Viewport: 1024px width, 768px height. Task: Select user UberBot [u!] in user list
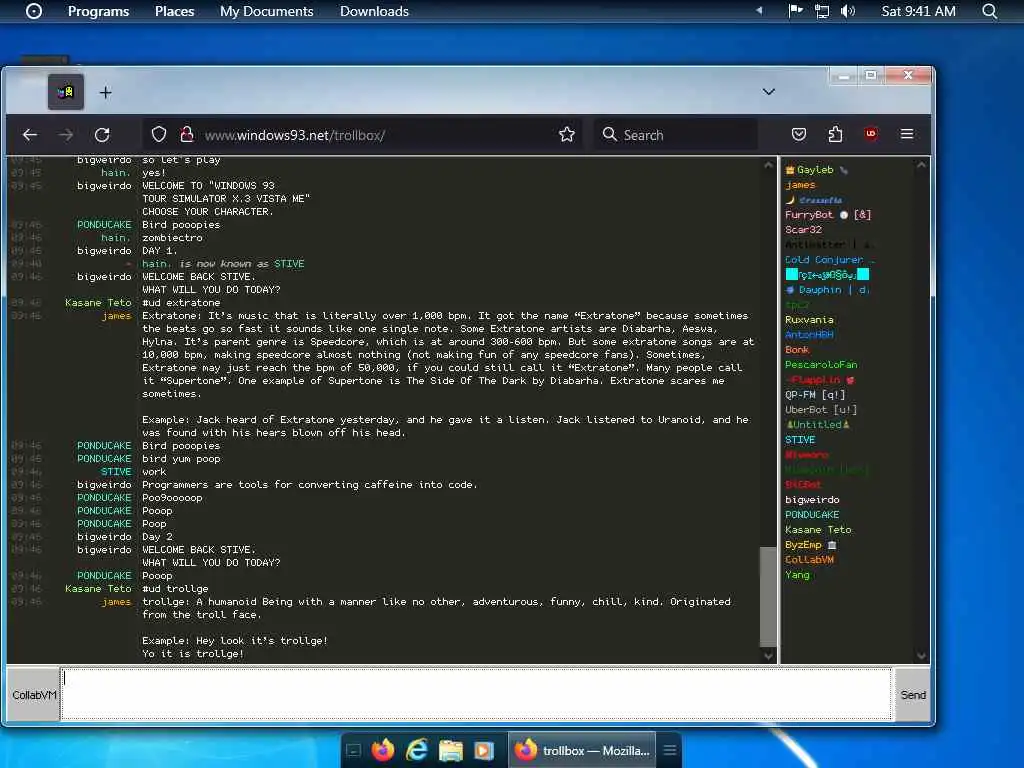pyautogui.click(x=821, y=410)
